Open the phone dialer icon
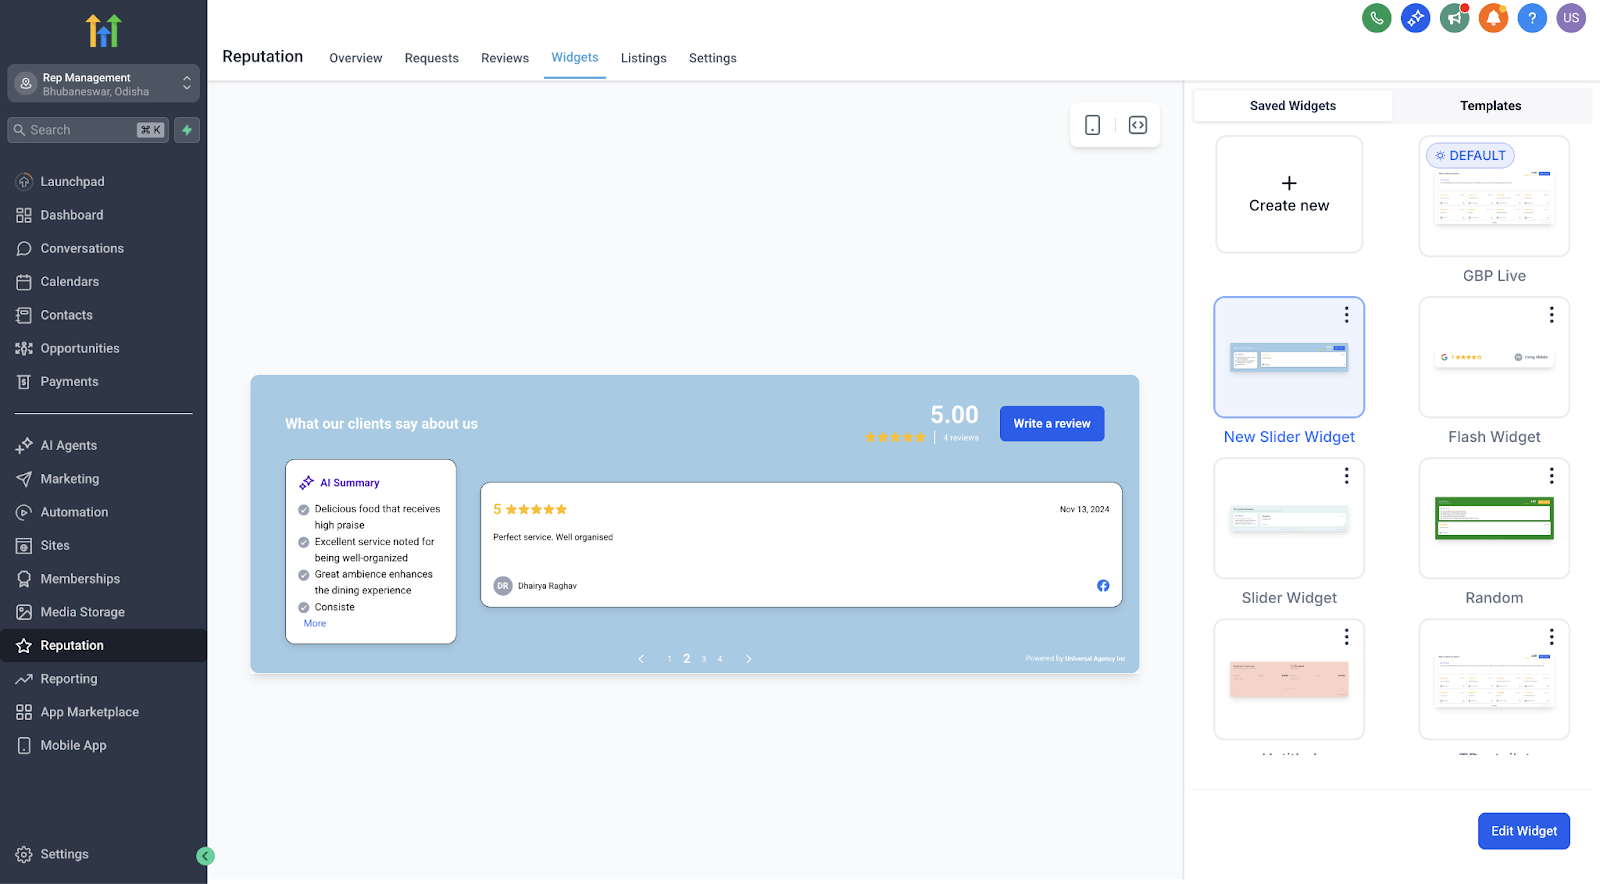Viewport: 1600px width, 884px height. (1377, 18)
